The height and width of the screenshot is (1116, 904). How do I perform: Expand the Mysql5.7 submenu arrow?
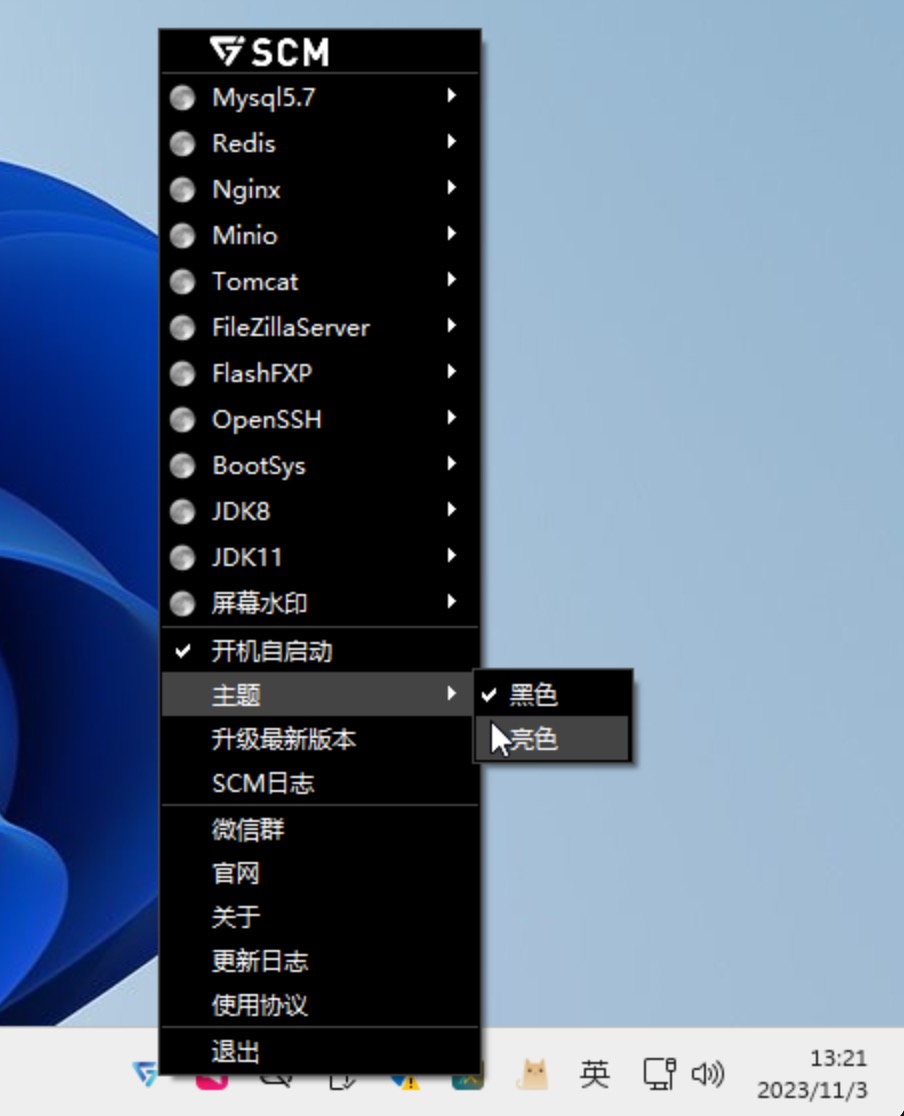451,95
